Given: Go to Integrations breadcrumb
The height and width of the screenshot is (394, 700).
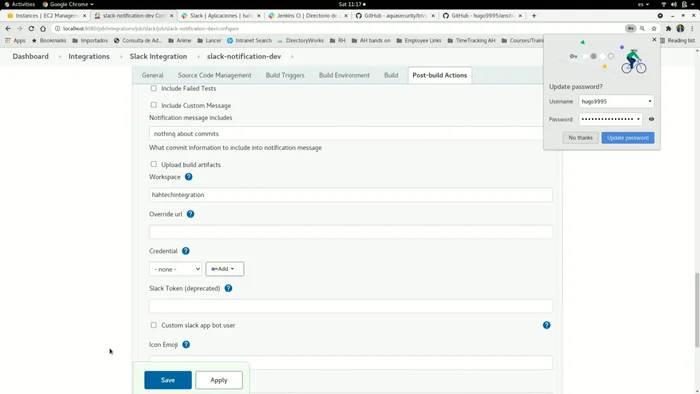Looking at the screenshot, I should 89,57.
